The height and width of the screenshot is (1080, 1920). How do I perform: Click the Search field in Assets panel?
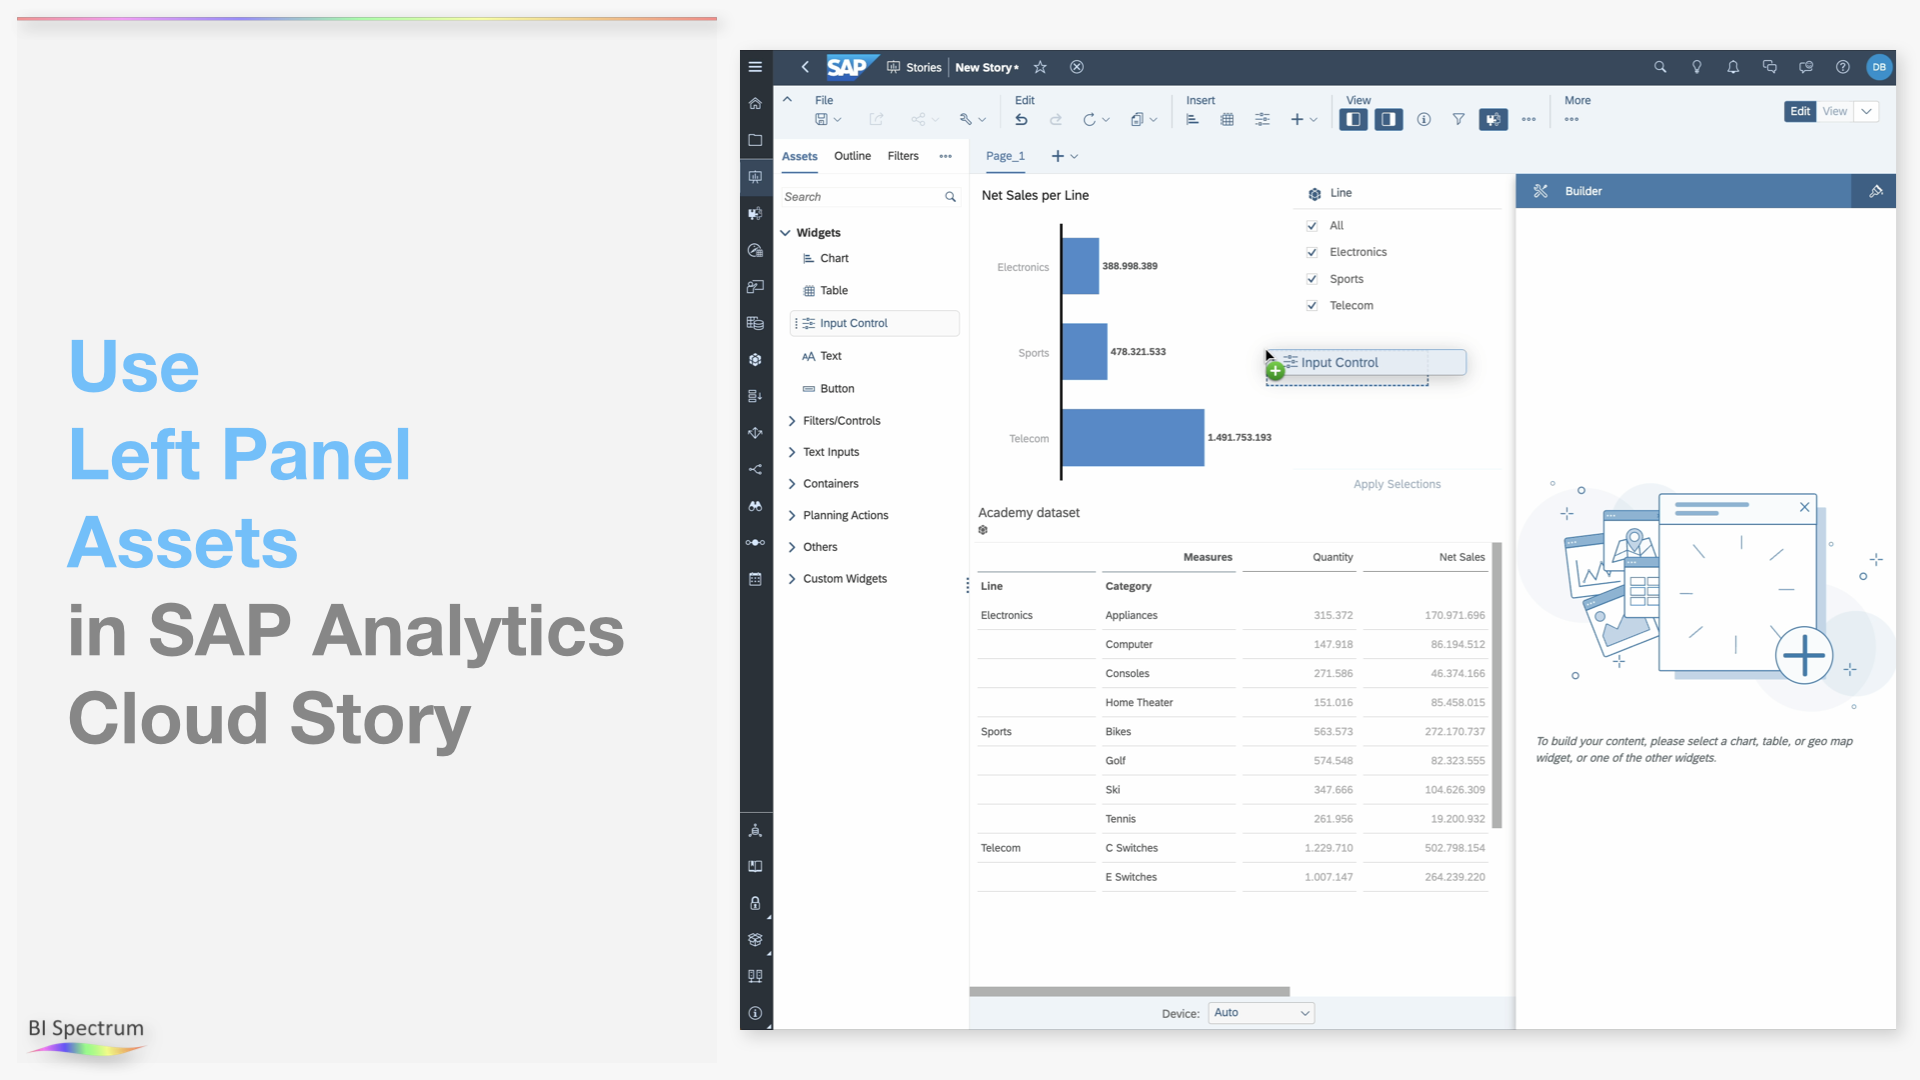tap(868, 197)
